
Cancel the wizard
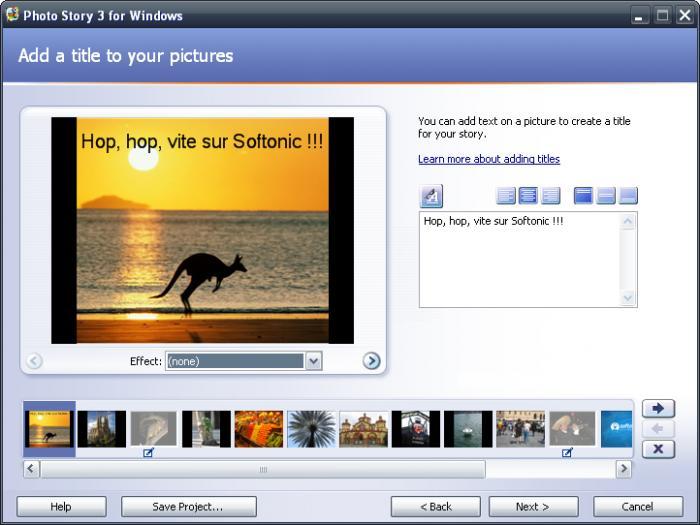point(638,507)
